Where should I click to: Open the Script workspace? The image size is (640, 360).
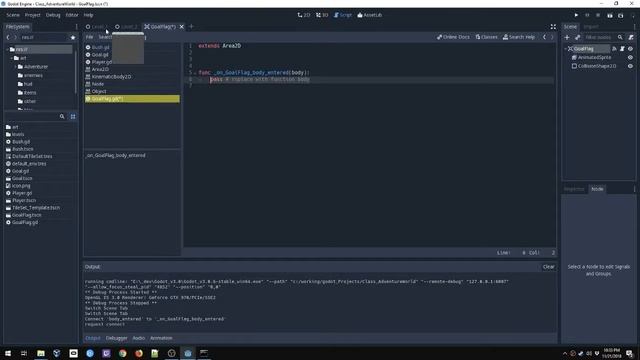pos(343,15)
